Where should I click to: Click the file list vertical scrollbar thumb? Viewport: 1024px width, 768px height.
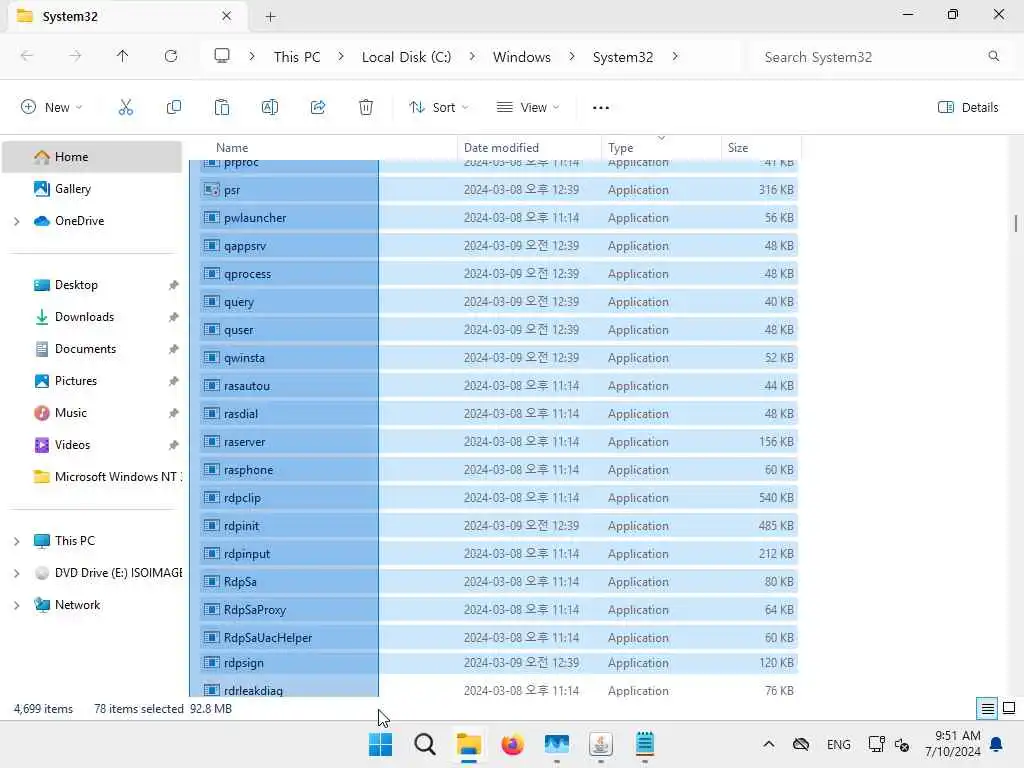coord(1016,223)
